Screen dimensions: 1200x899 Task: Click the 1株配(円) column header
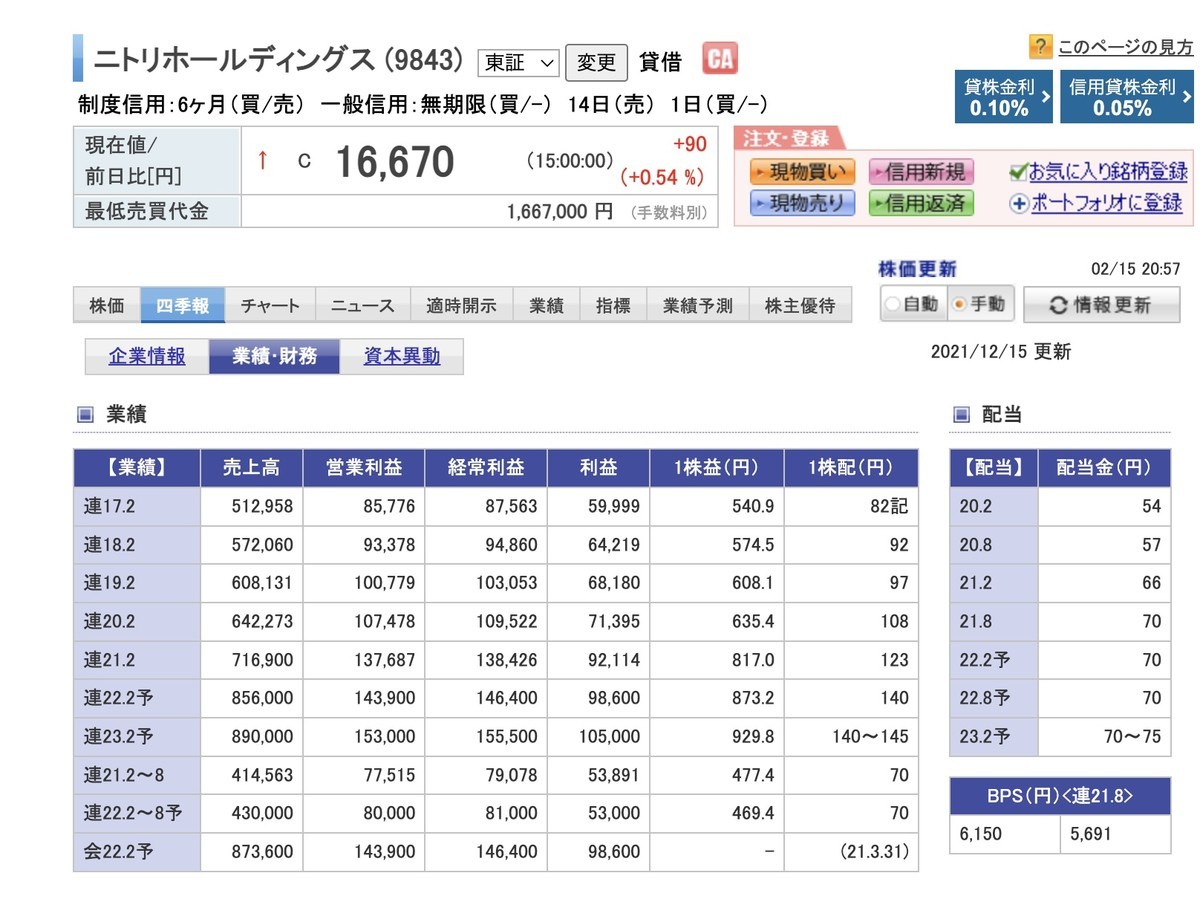click(851, 467)
